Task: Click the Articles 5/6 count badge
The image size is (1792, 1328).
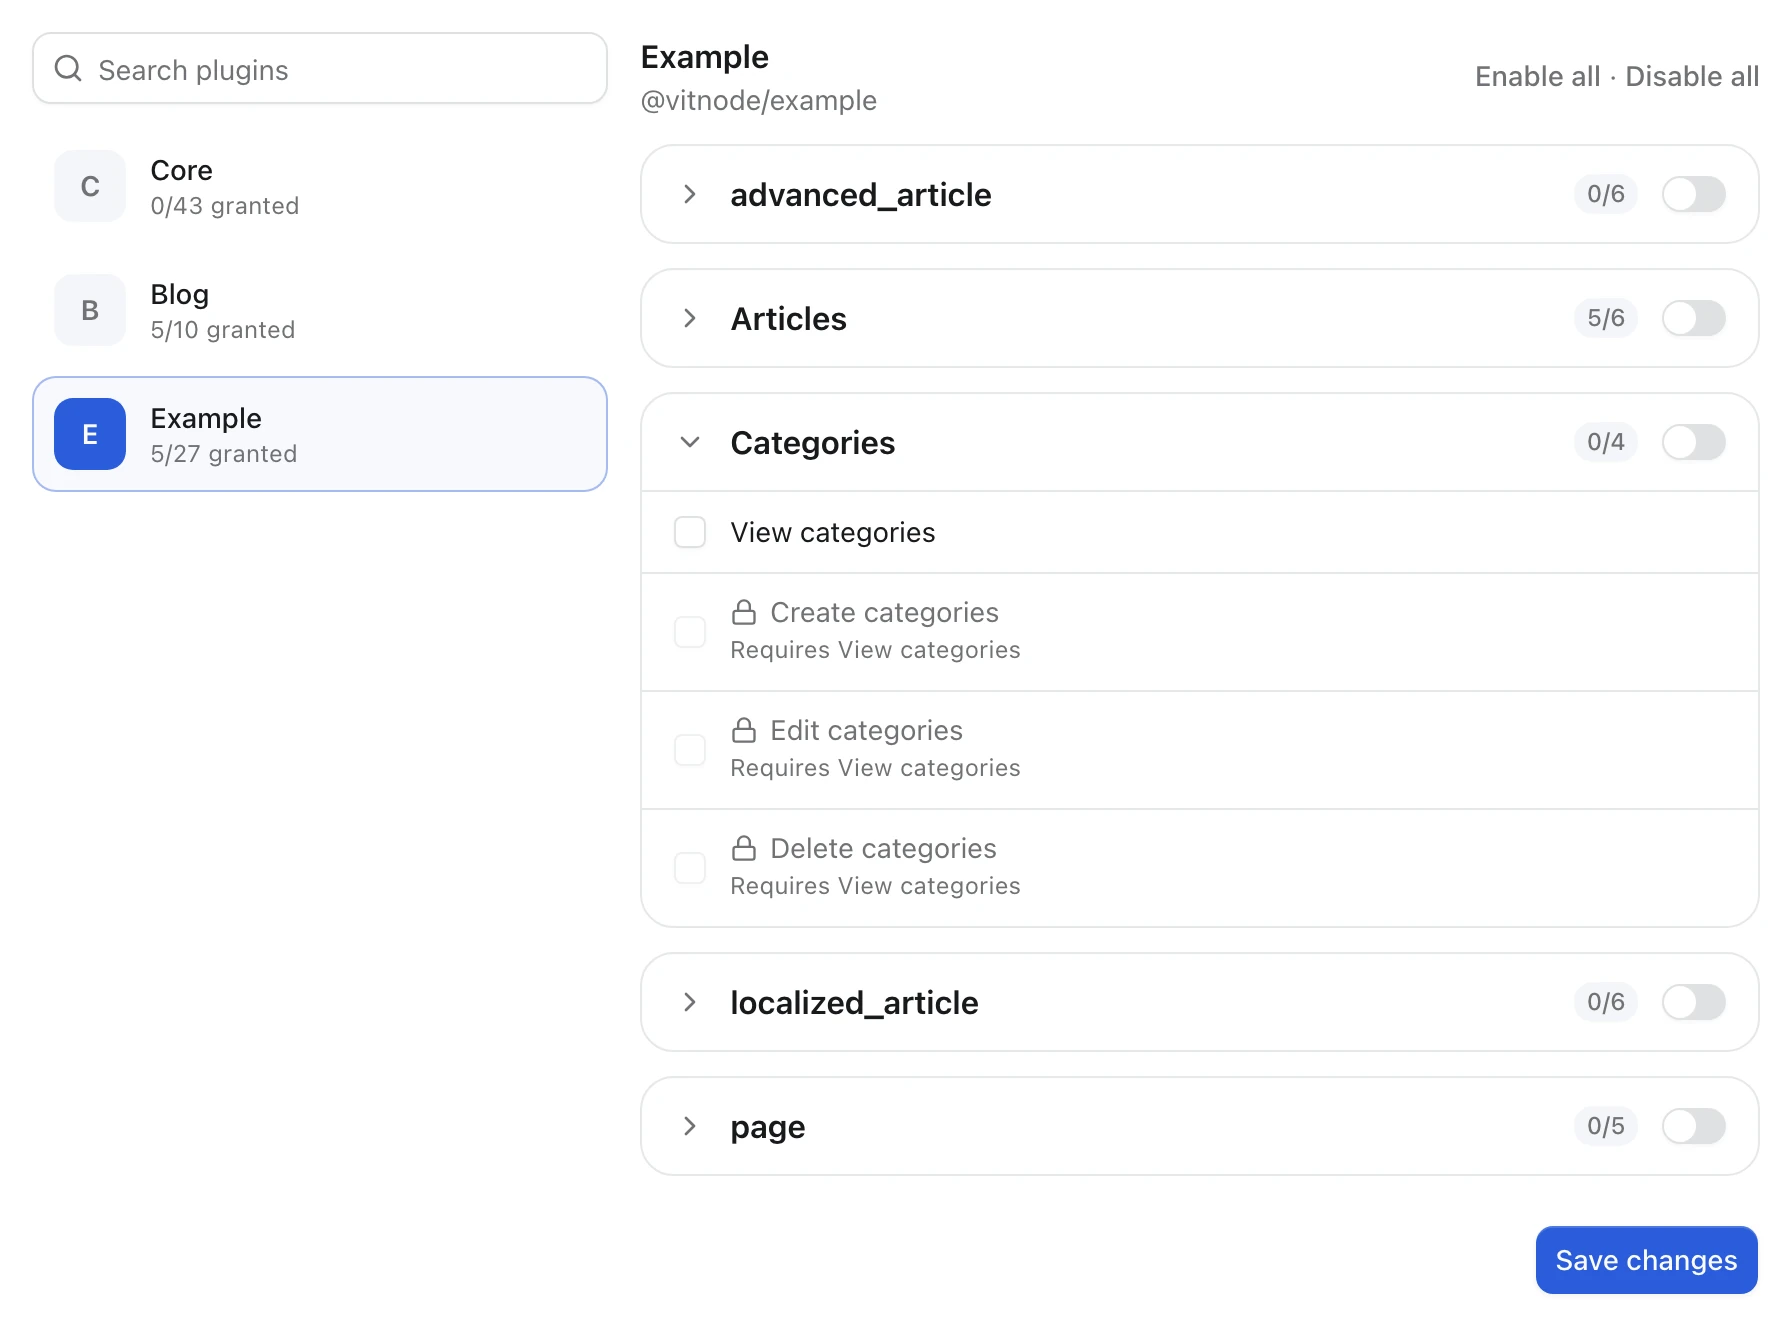Action: point(1606,318)
